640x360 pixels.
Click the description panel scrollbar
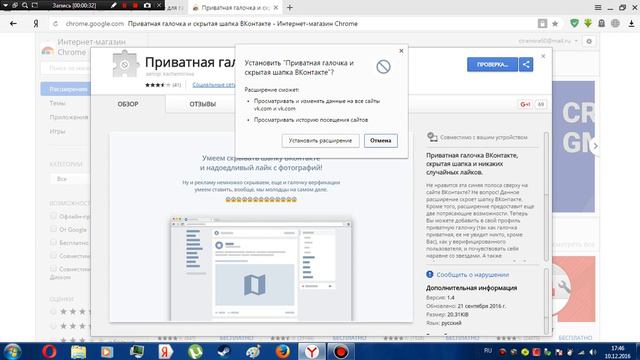[546, 196]
